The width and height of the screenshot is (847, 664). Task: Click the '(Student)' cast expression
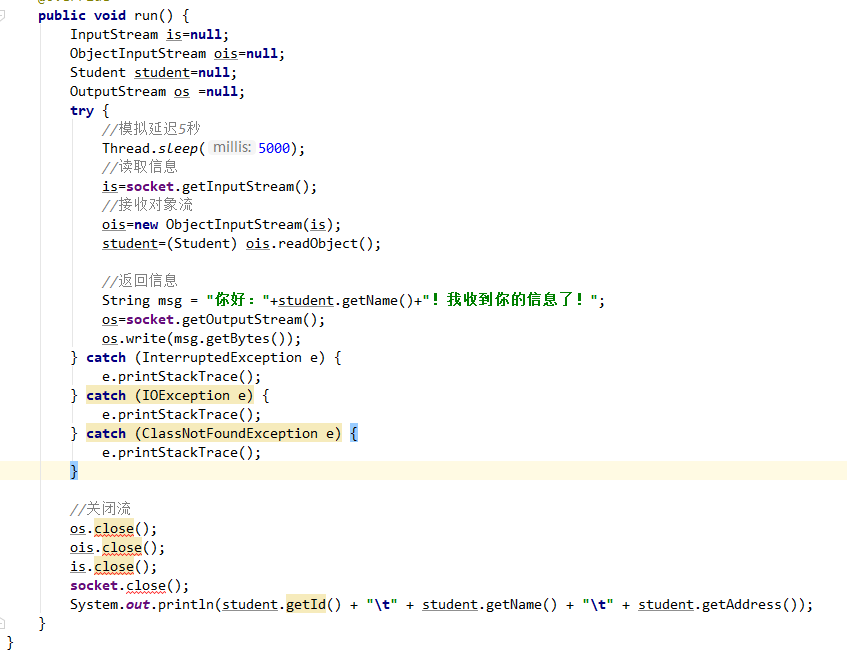click(x=201, y=244)
